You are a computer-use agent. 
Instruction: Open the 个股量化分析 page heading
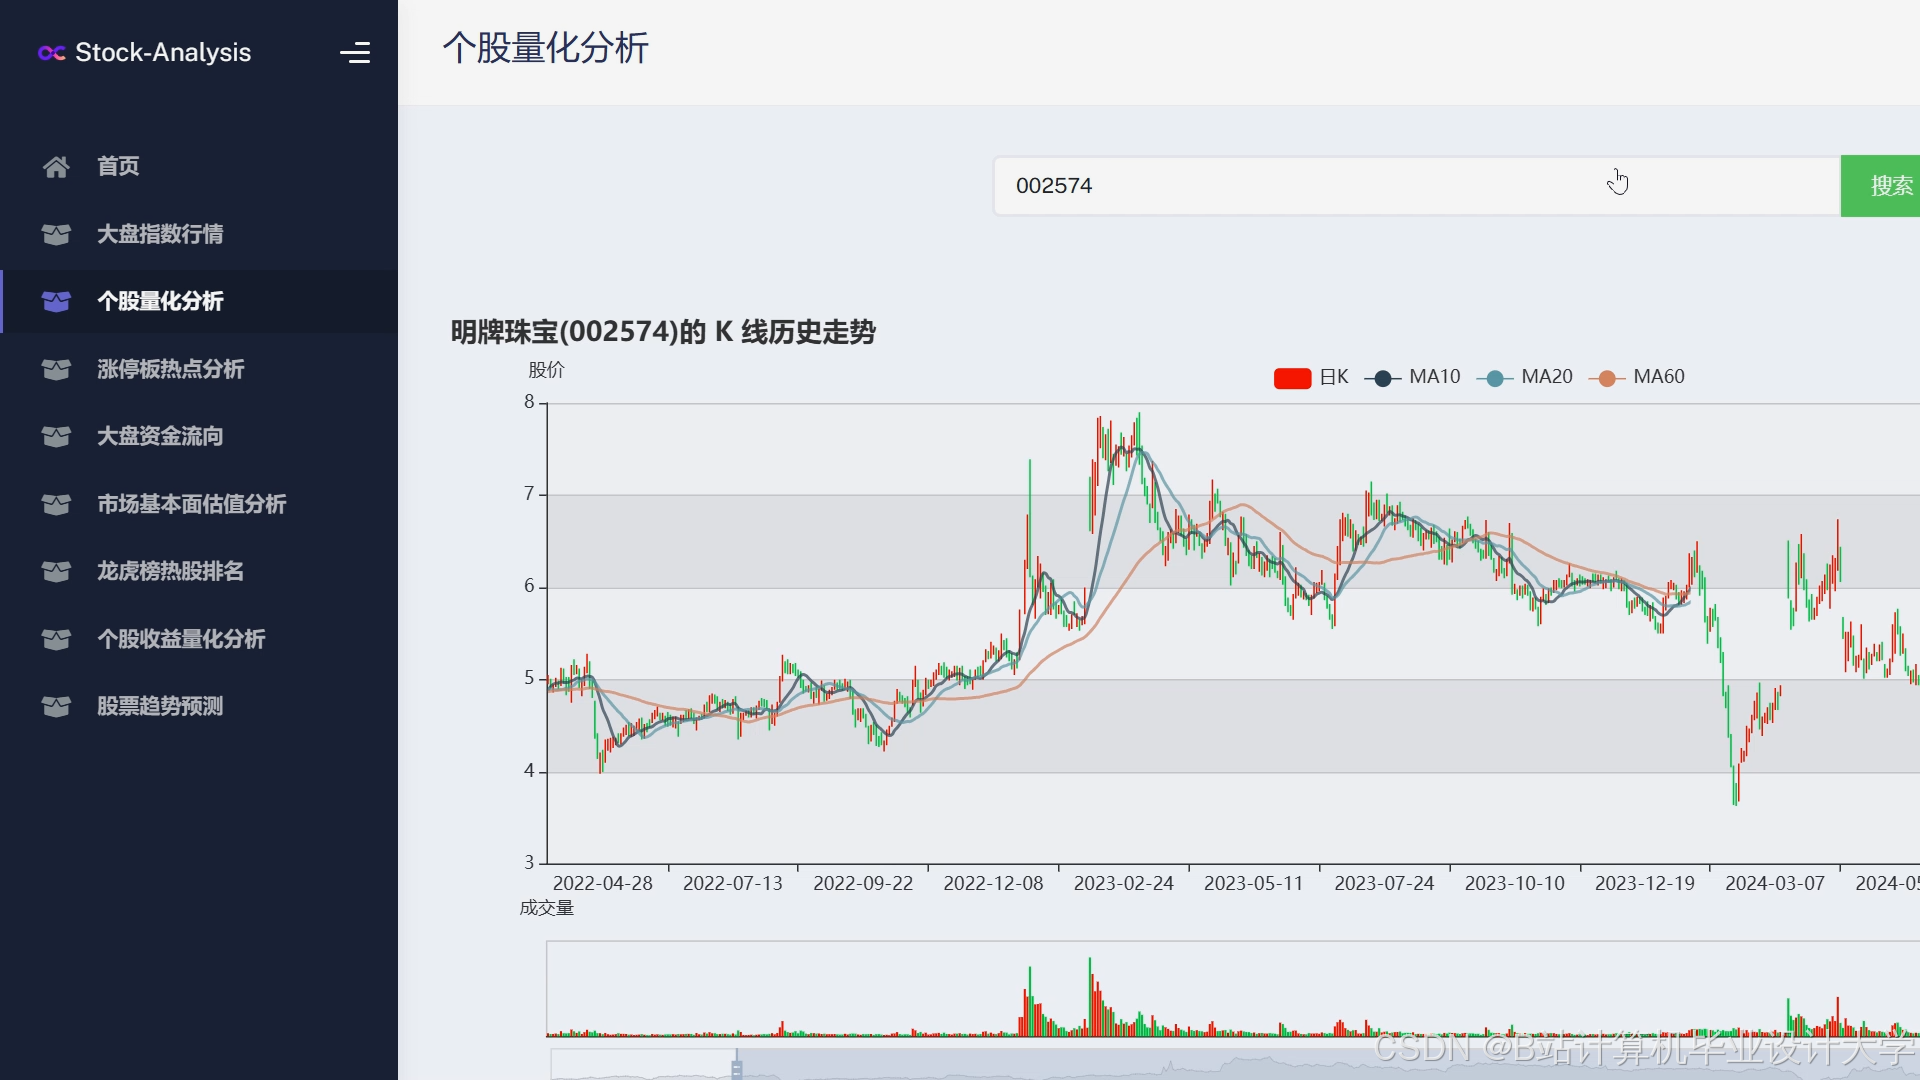tap(544, 48)
